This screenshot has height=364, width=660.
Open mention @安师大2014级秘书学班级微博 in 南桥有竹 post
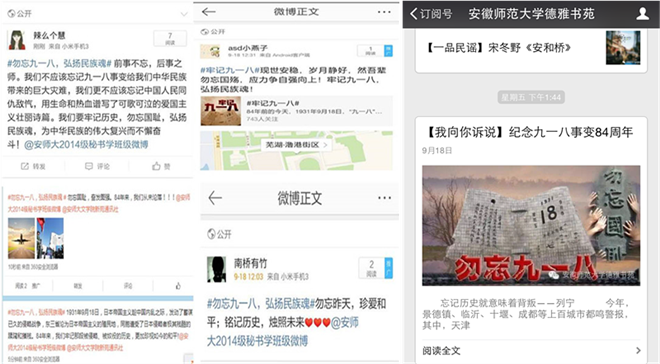point(282,332)
